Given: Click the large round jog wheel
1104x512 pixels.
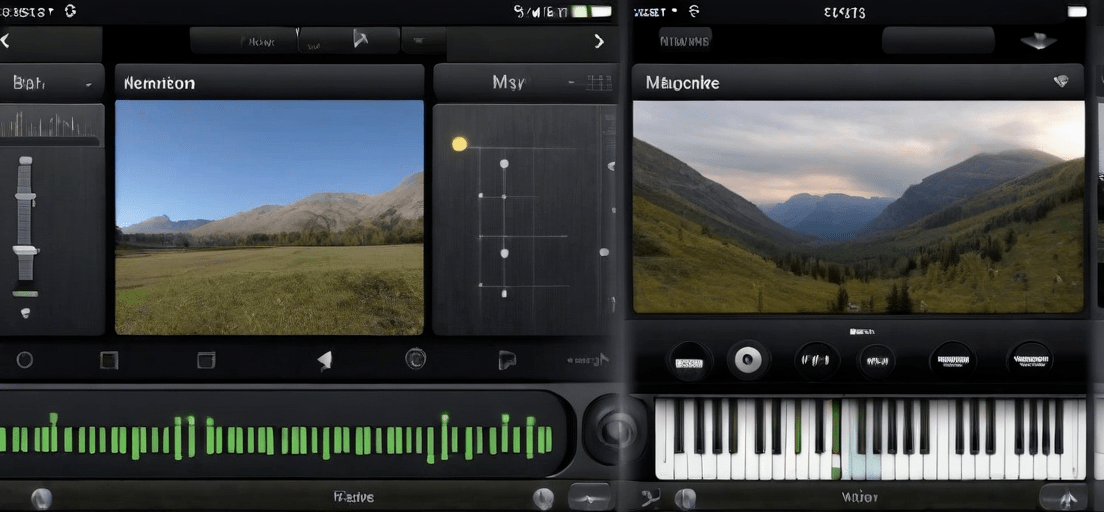Looking at the screenshot, I should click(615, 429).
